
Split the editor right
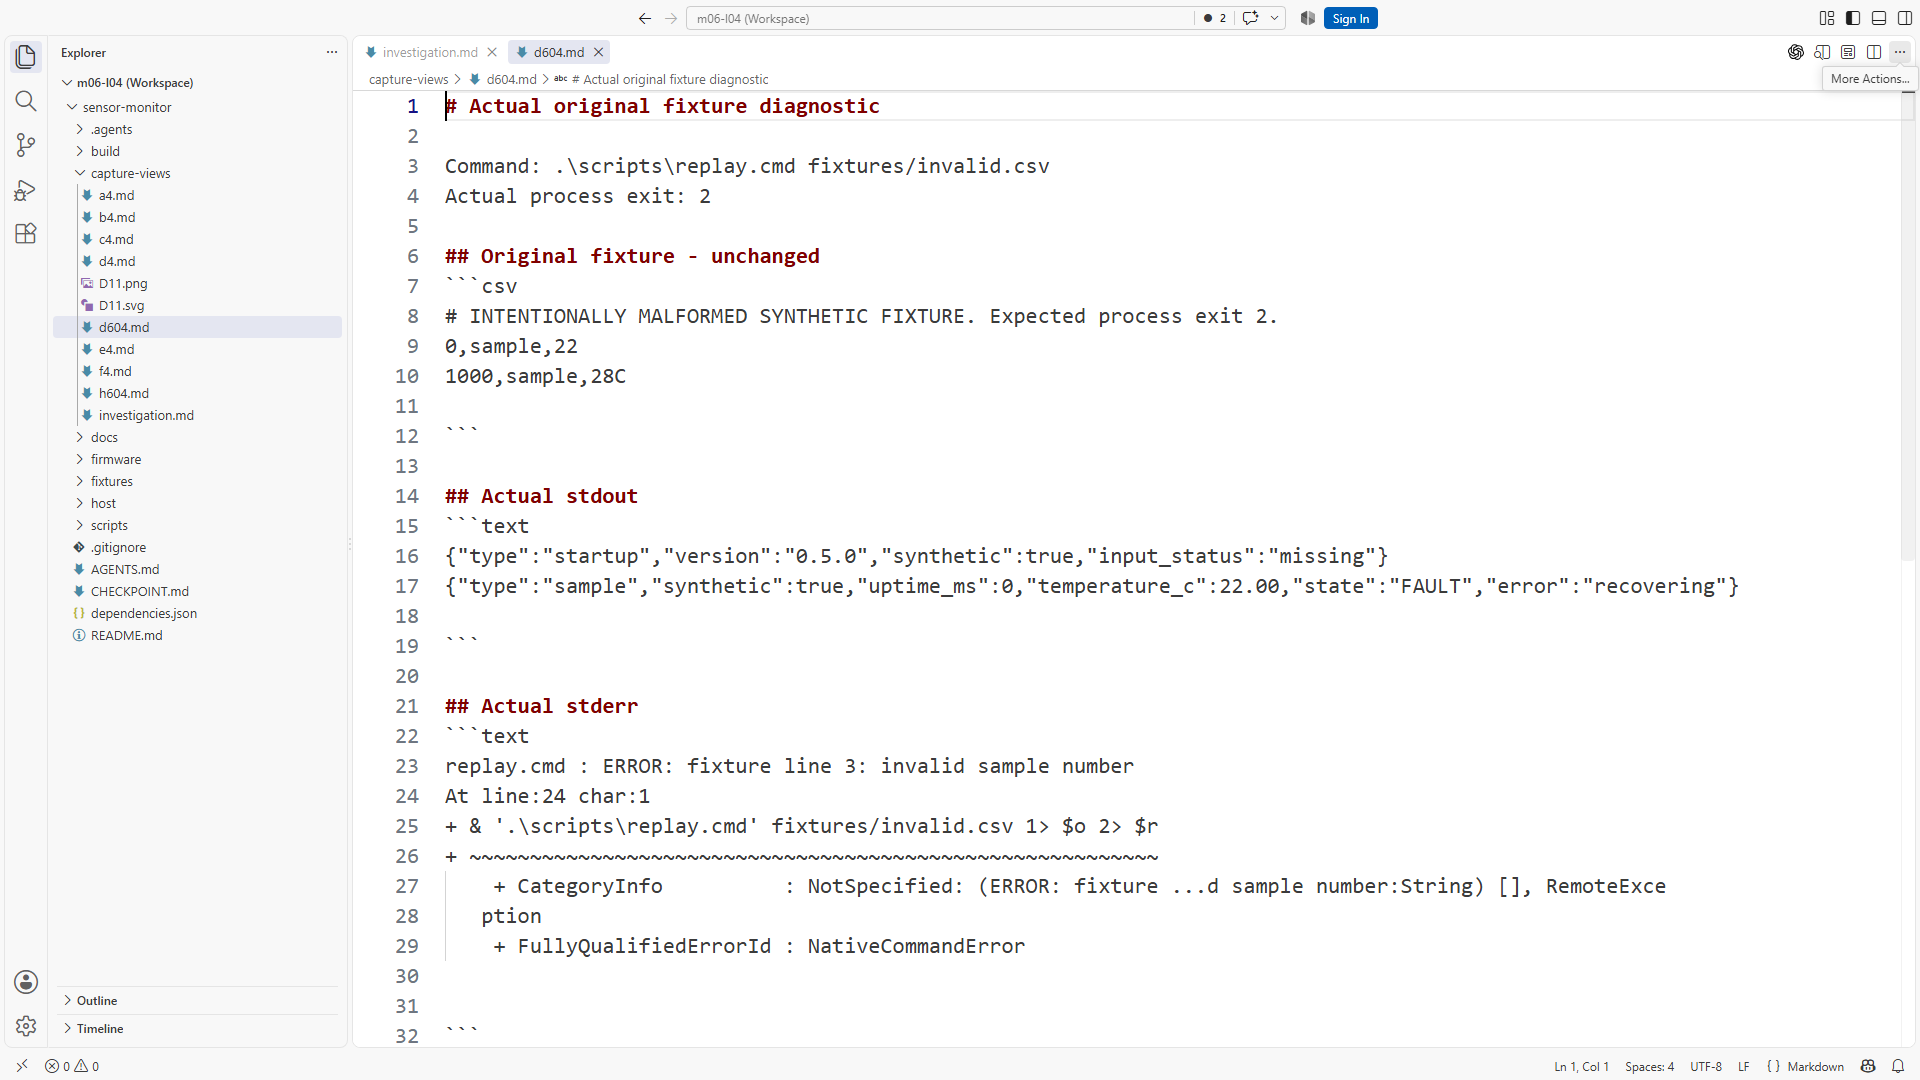1874,52
